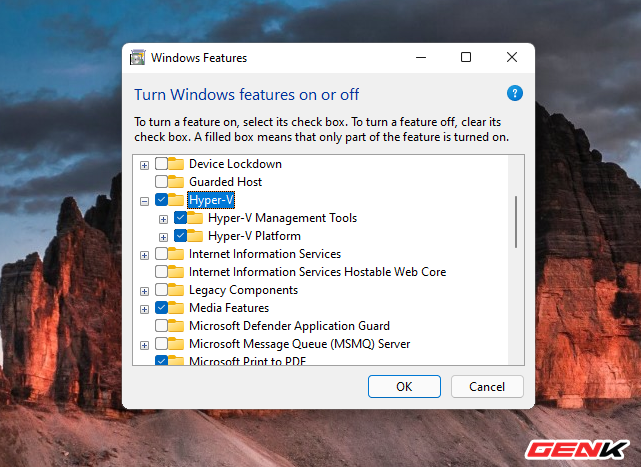Select the Internet Information Services label

coord(264,254)
